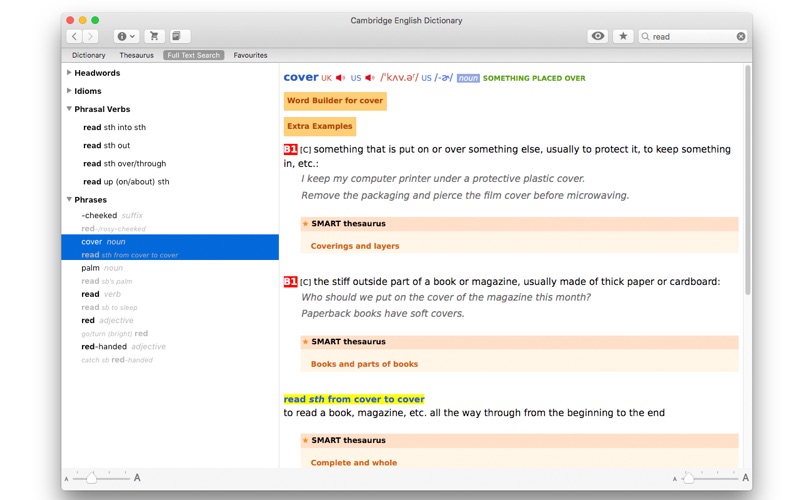Viewport: 800px width, 500px height.
Task: Play the US pronunciation speaker icon
Action: pos(370,78)
